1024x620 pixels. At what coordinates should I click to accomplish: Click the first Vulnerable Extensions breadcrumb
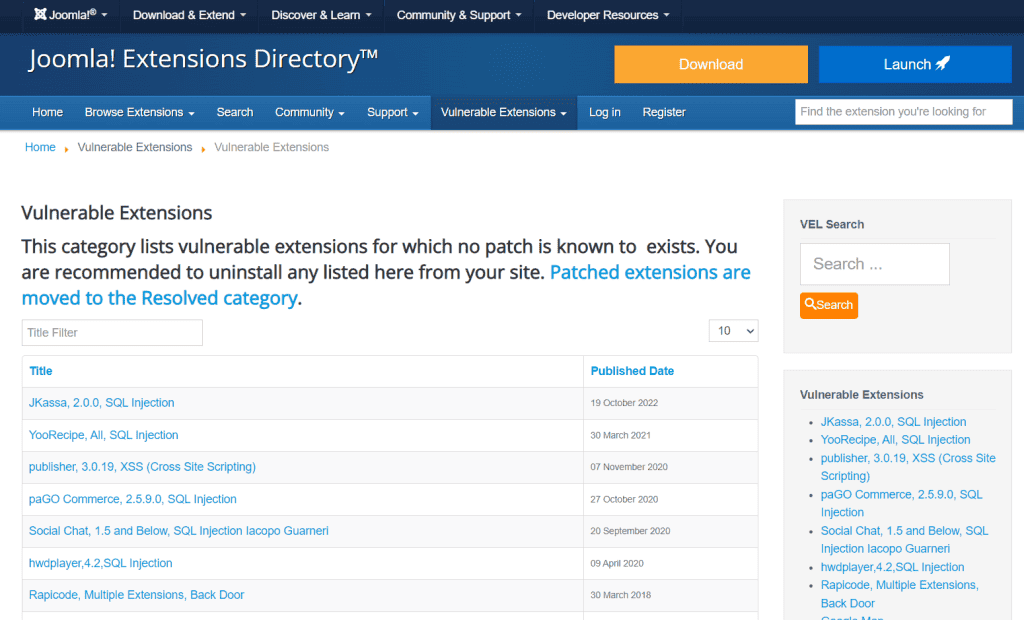pyautogui.click(x=135, y=148)
